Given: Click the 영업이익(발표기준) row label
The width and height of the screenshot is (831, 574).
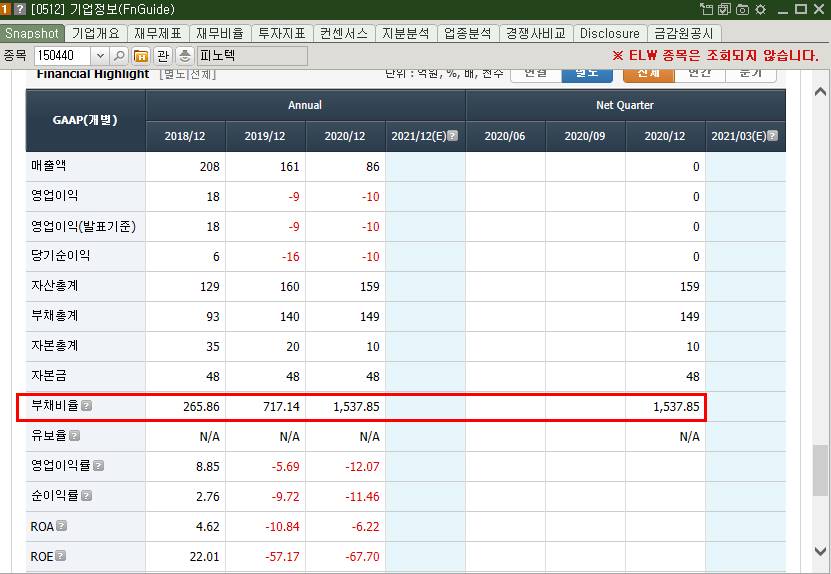Looking at the screenshot, I should (83, 226).
